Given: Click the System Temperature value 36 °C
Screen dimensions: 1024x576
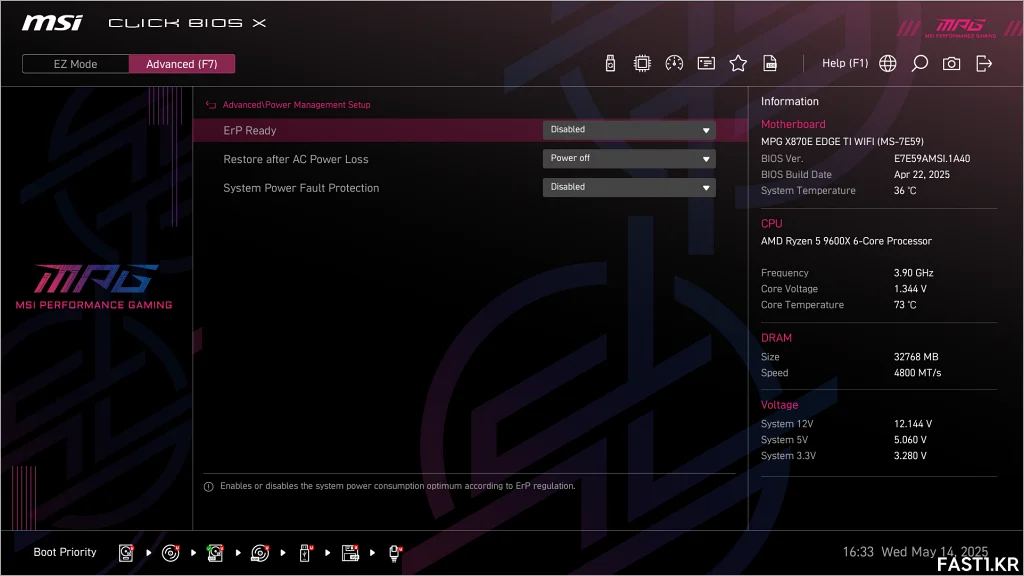Looking at the screenshot, I should click(905, 191).
